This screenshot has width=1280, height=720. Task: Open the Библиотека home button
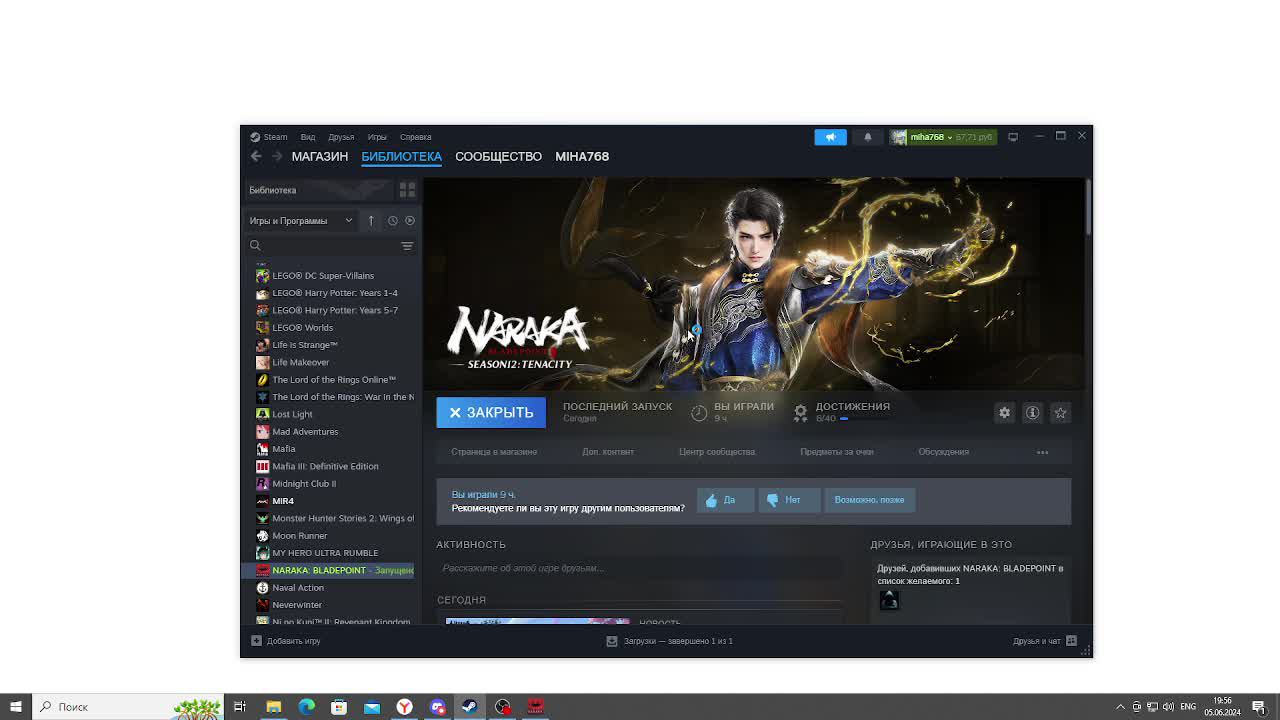[318, 190]
